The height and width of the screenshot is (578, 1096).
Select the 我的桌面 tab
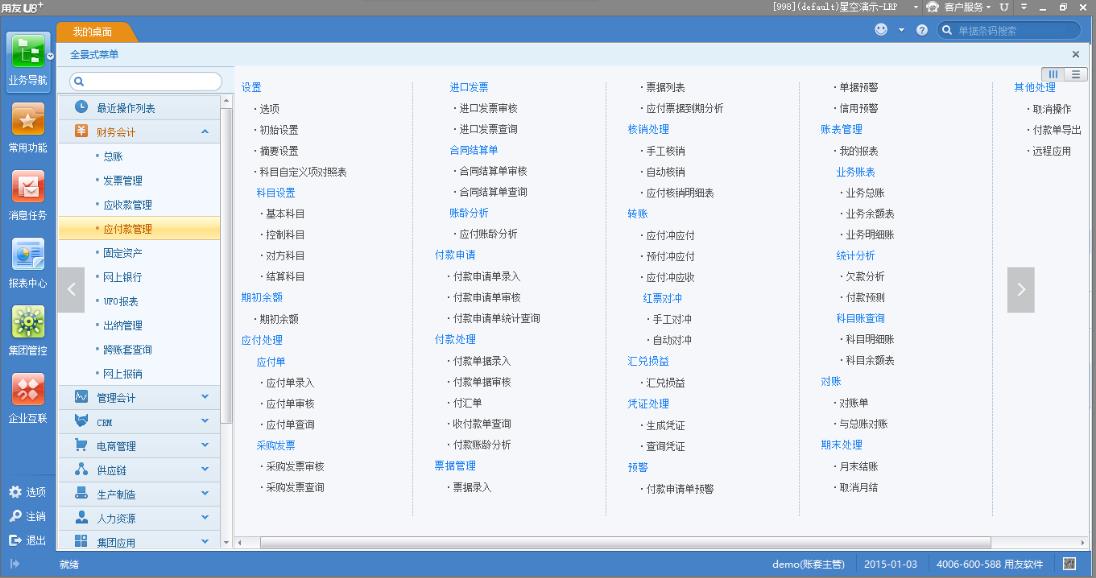92,32
